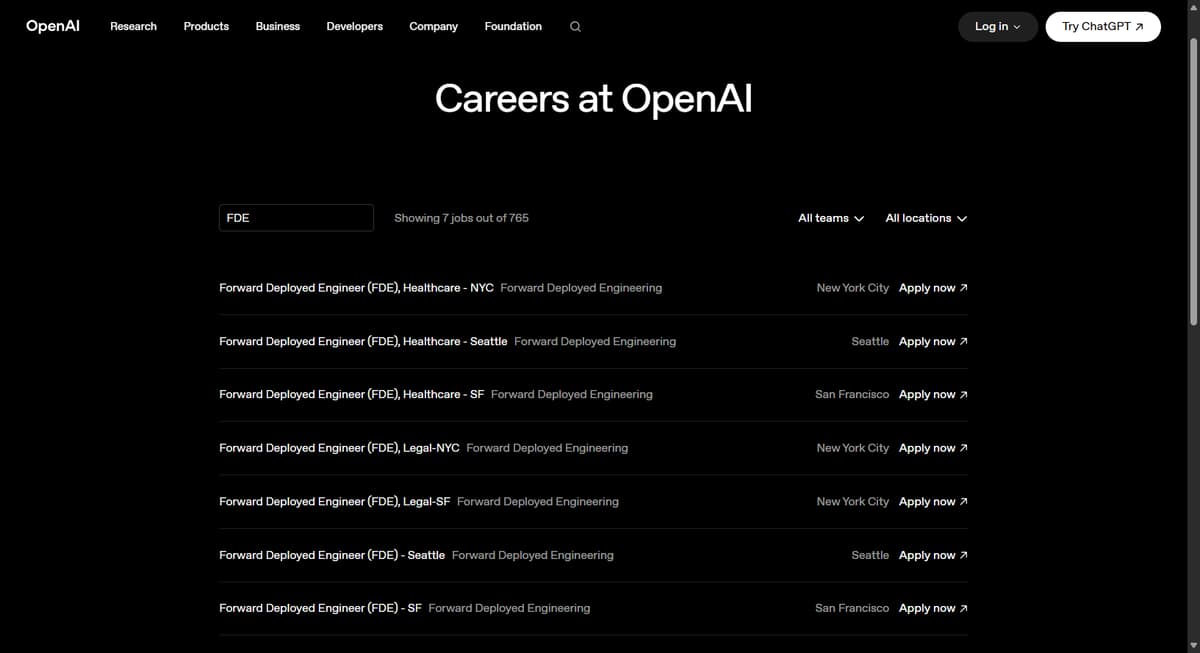Screen dimensions: 1200x653
Task: Open Forward Deployed Engineer (FDE) - SF job
Action: pos(320,608)
